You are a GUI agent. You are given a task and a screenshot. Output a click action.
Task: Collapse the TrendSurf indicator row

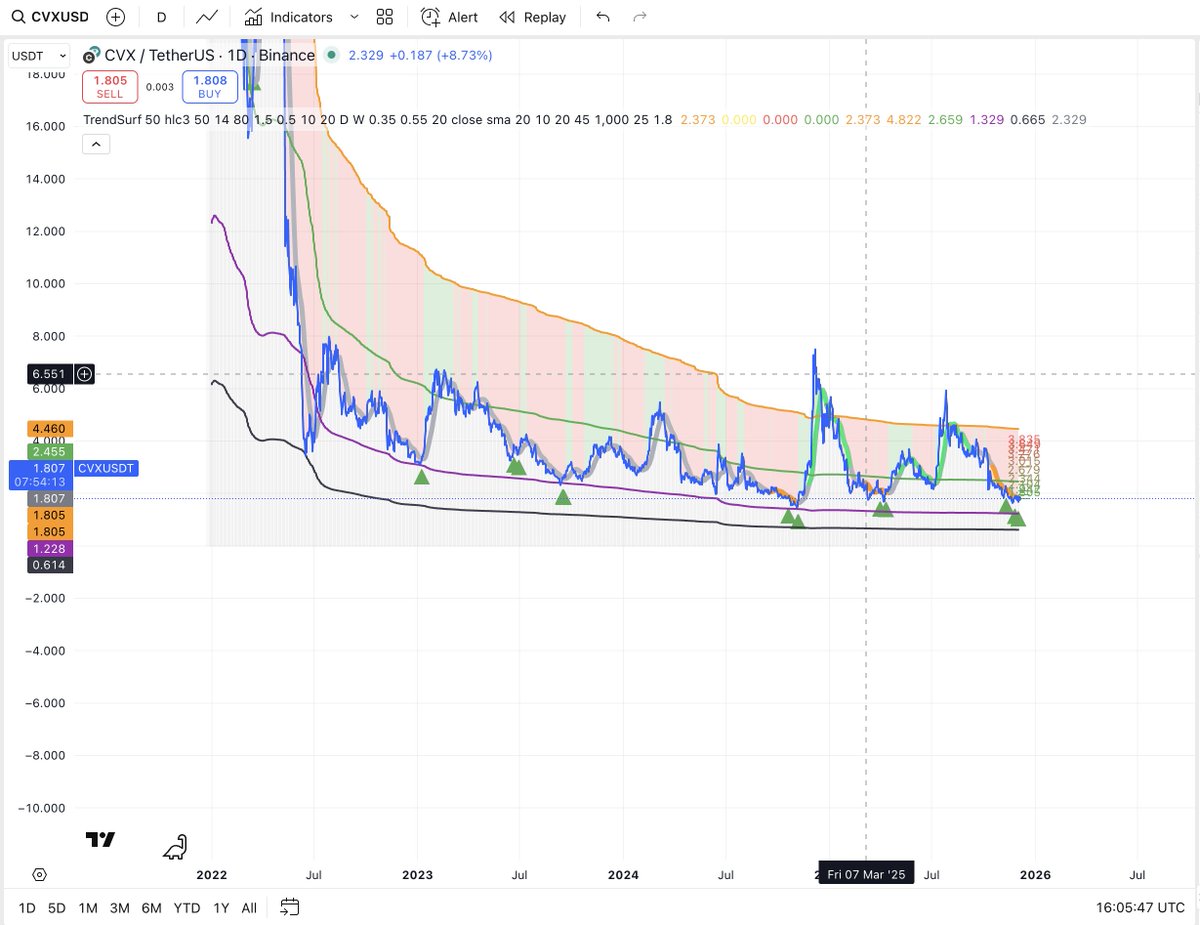point(96,143)
